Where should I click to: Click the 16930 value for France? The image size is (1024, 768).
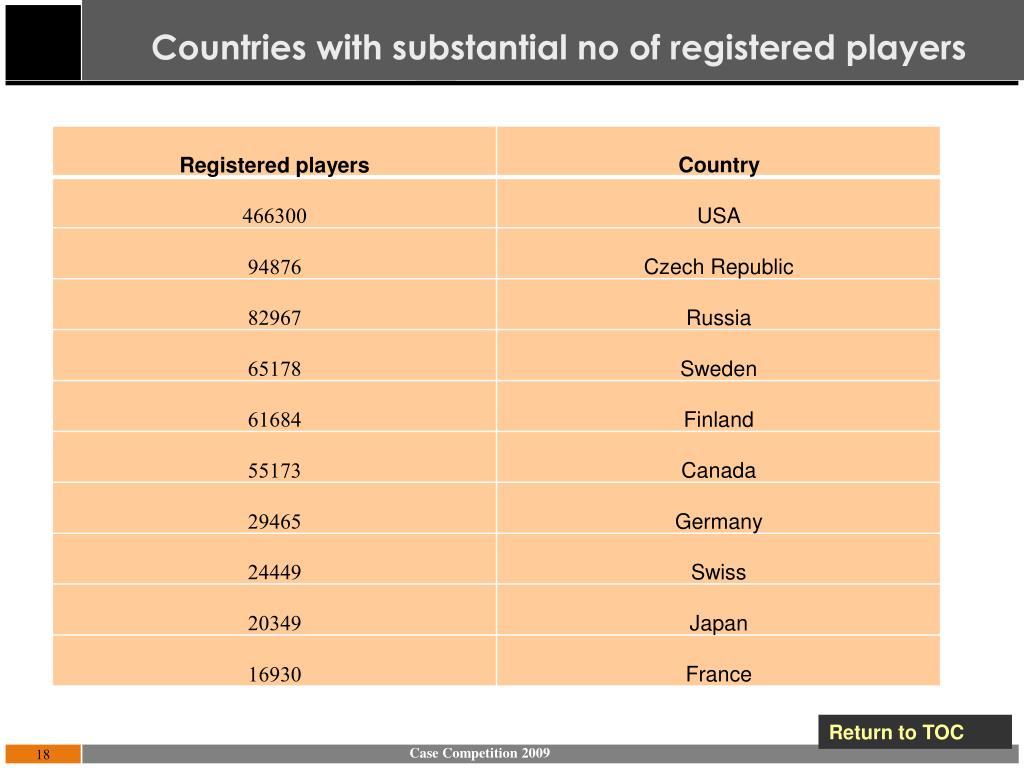pos(274,675)
